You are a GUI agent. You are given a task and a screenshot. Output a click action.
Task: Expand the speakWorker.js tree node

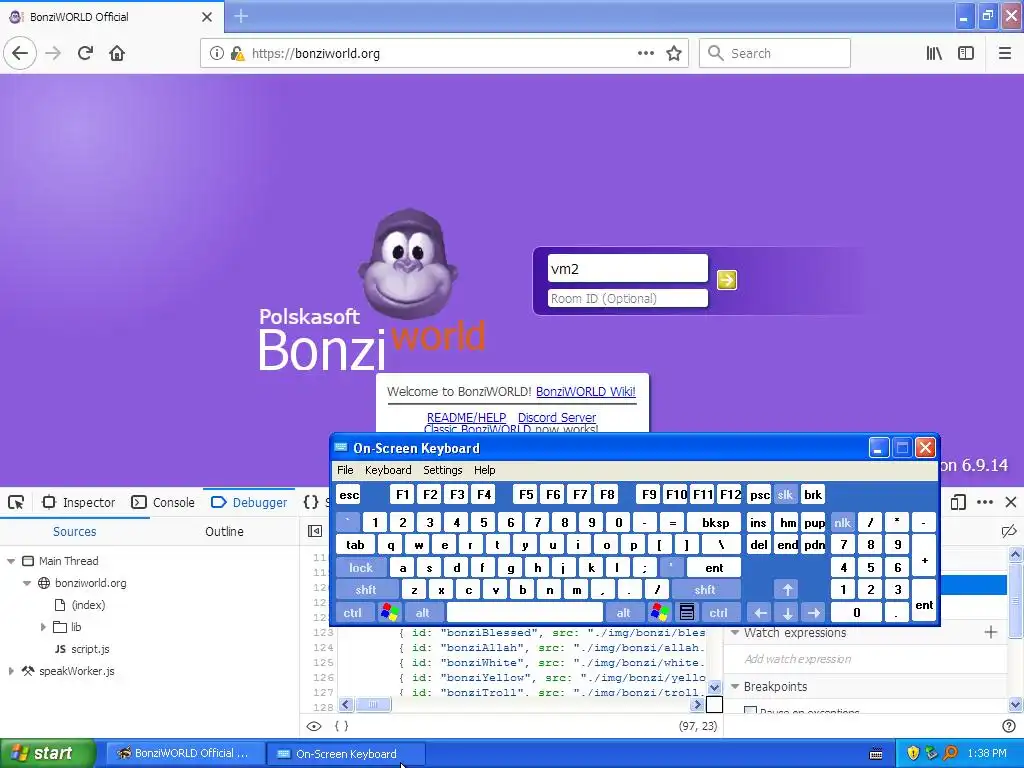point(10,671)
